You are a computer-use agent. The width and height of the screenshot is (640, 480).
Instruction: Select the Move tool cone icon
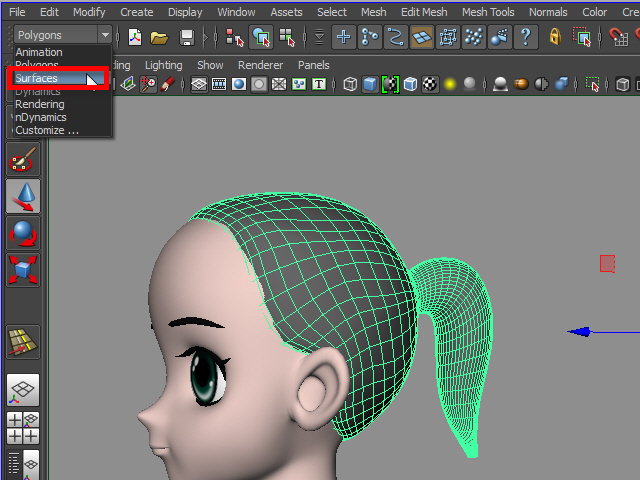click(x=23, y=196)
